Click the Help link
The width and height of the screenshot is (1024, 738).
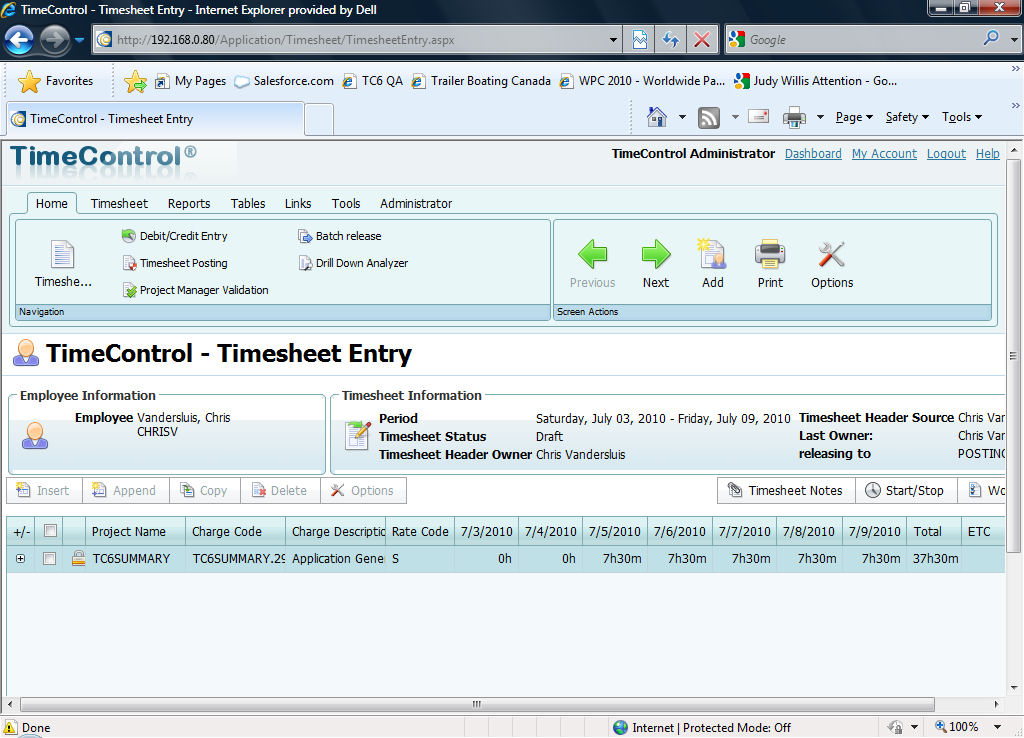[987, 153]
